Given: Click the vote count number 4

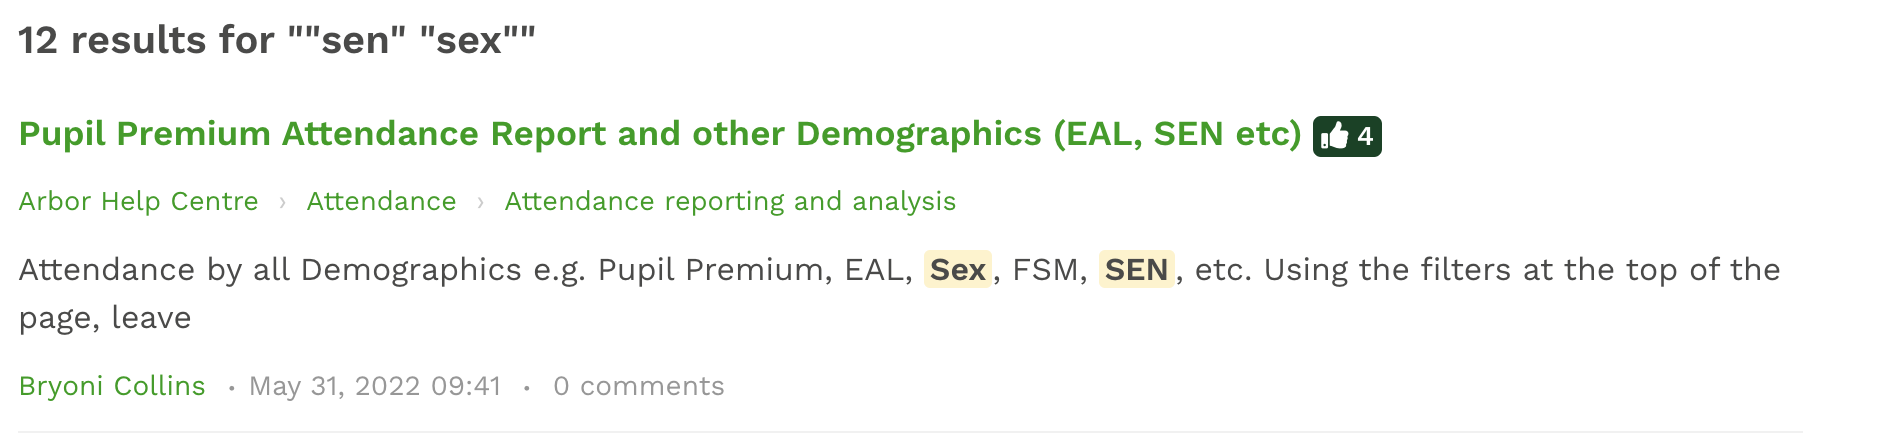Looking at the screenshot, I should [x=1365, y=136].
